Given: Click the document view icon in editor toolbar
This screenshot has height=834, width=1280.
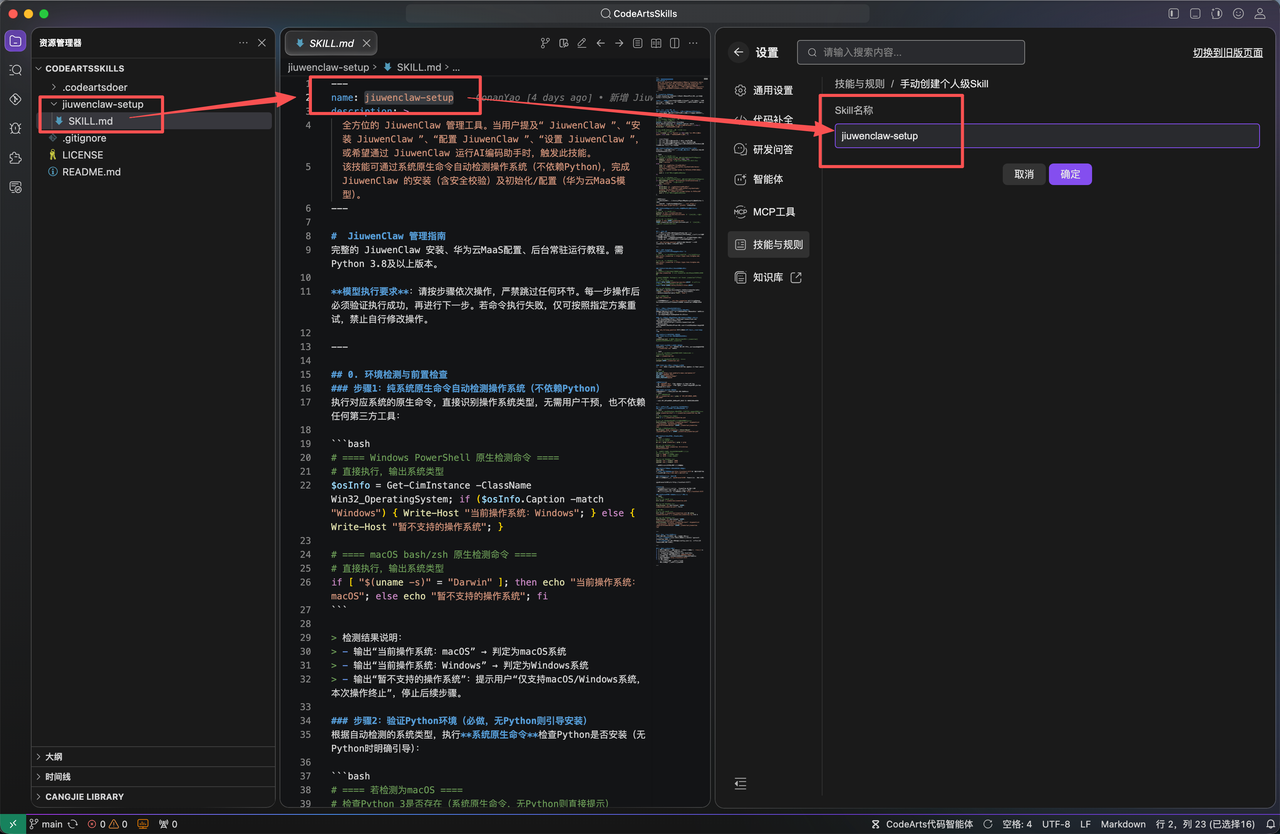Looking at the screenshot, I should (637, 43).
